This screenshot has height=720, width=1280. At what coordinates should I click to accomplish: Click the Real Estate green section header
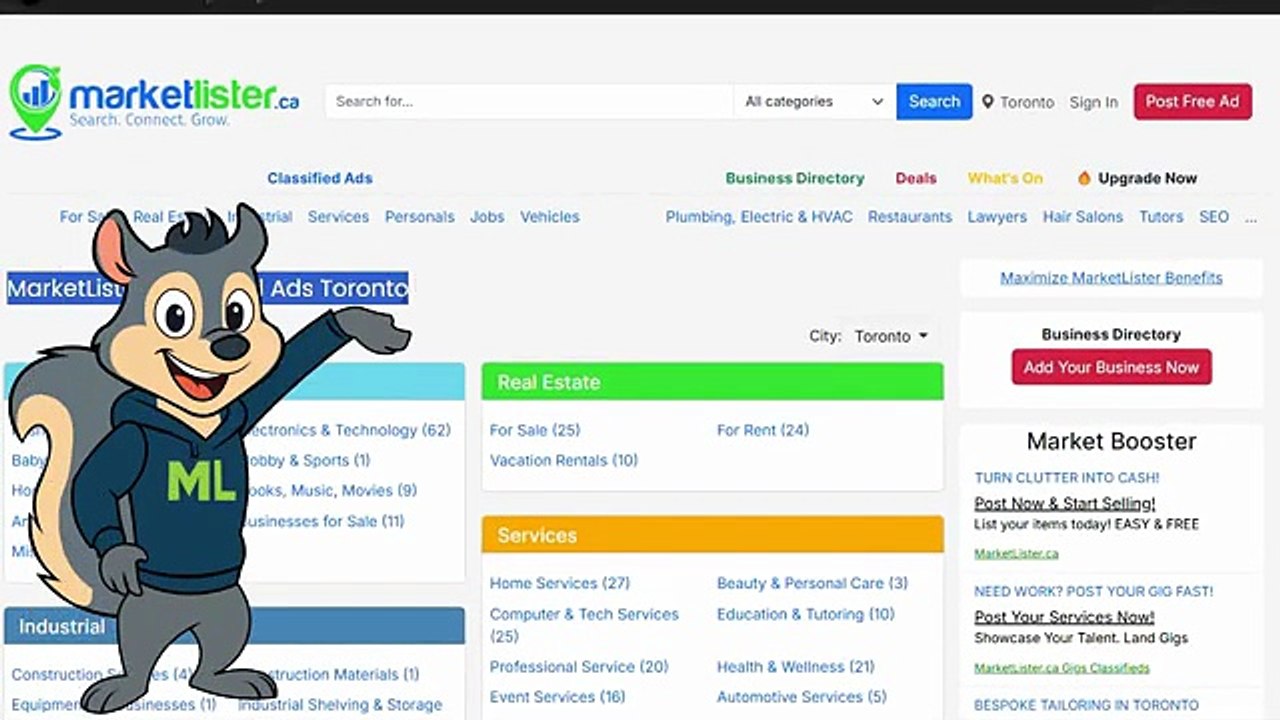pyautogui.click(x=712, y=382)
